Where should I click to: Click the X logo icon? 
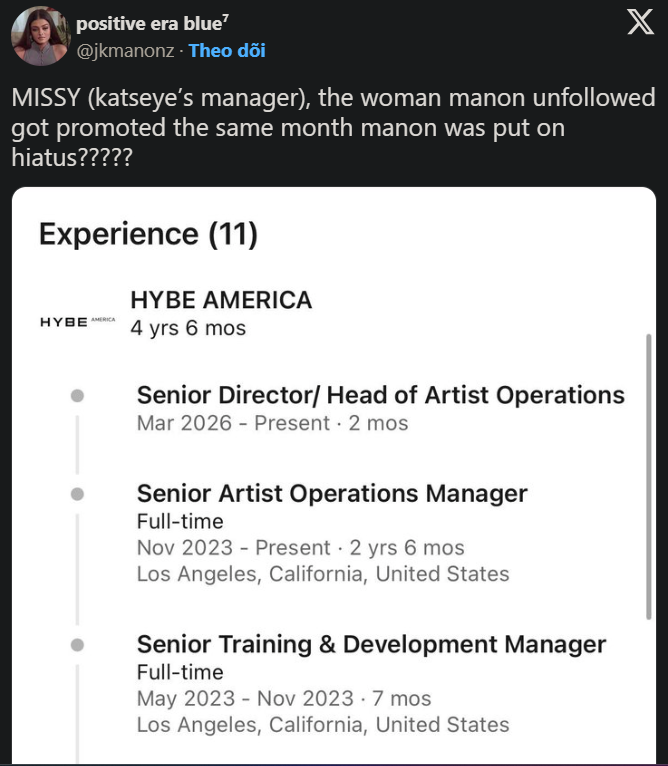(639, 23)
